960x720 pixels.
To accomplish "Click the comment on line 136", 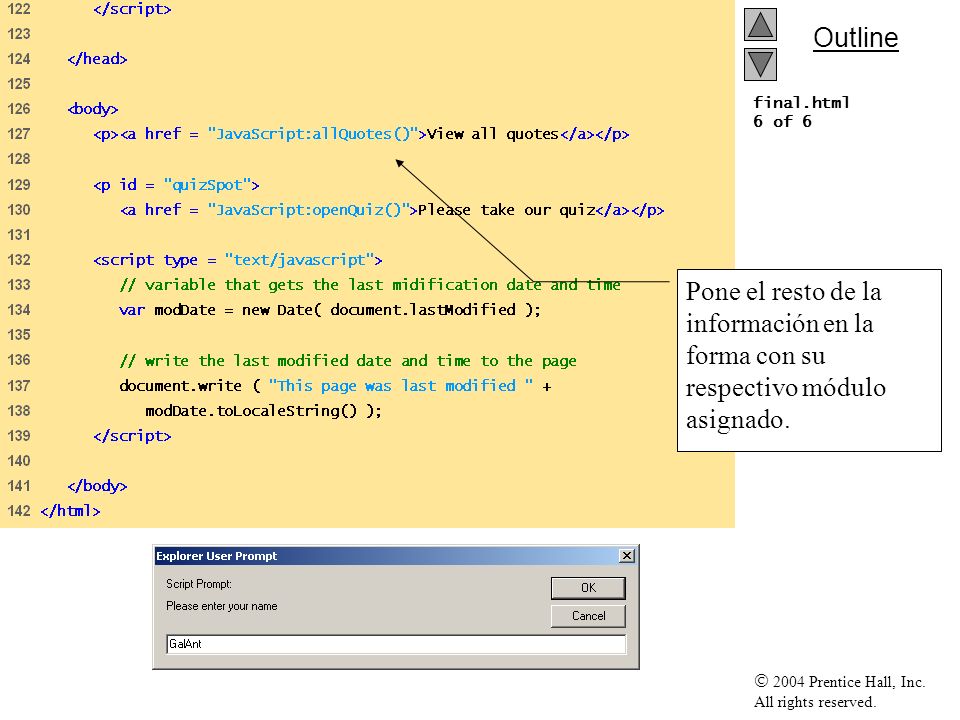I will pyautogui.click(x=348, y=361).
